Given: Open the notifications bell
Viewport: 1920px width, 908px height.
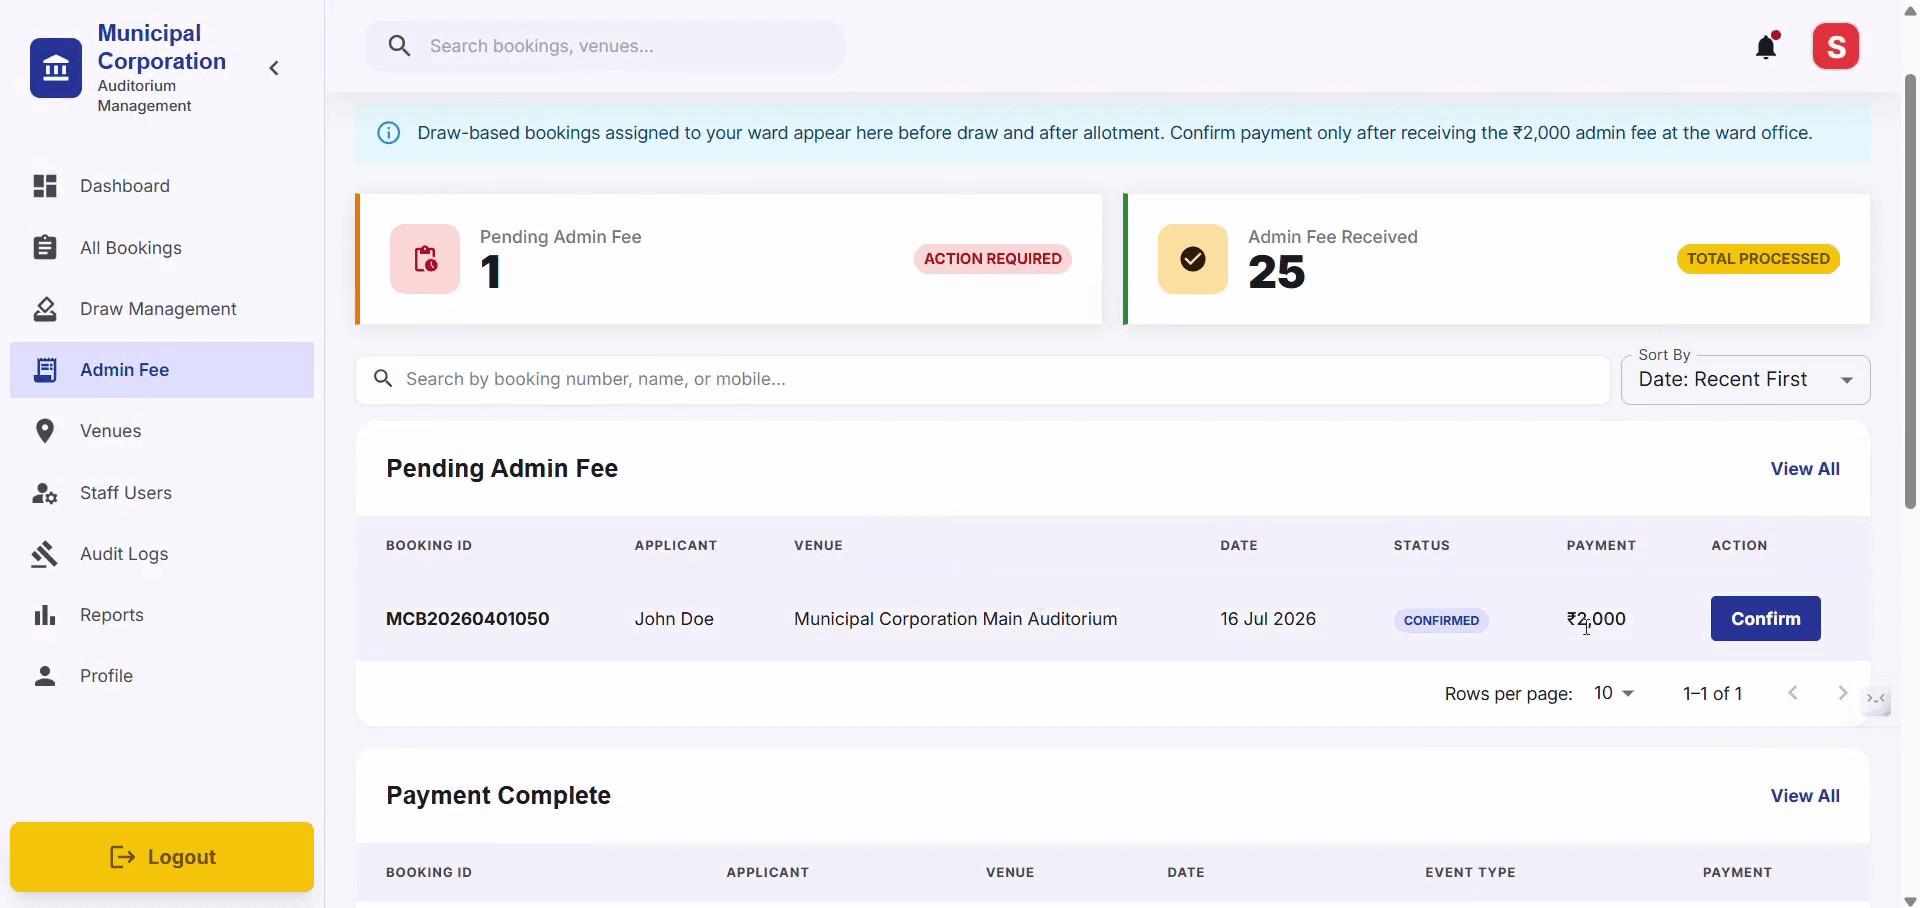Looking at the screenshot, I should 1767,46.
